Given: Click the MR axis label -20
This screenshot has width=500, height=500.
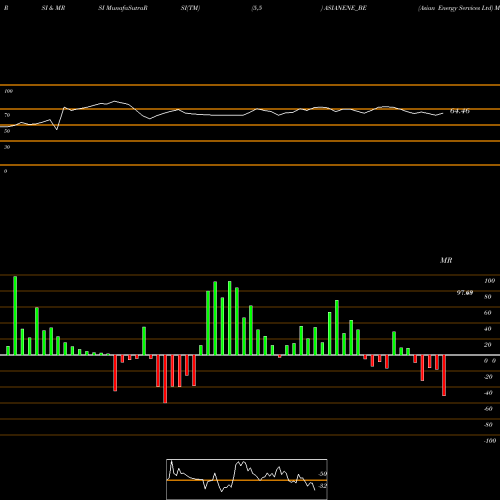Looking at the screenshot, I should [488, 377].
